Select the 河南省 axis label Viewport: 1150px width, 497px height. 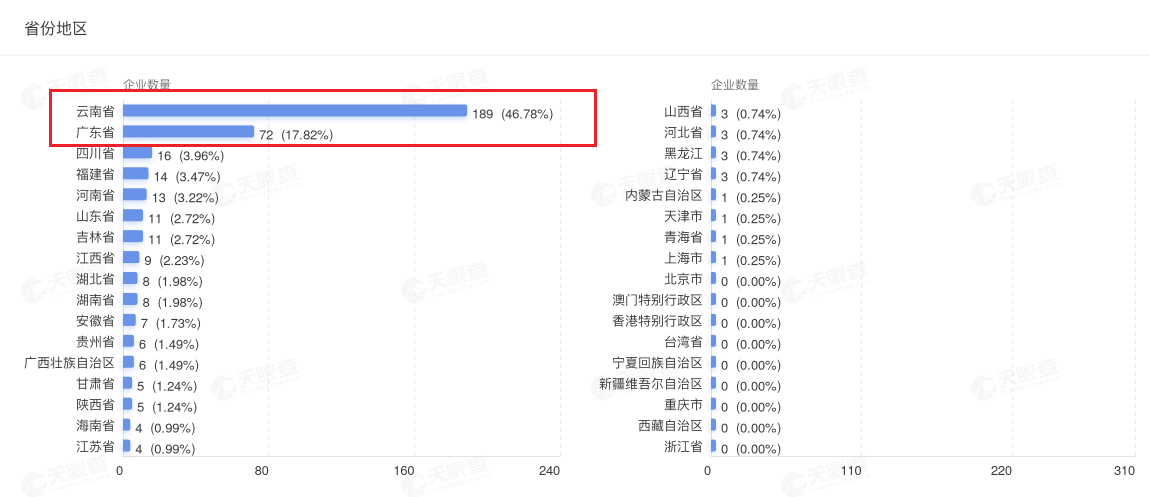[95, 195]
